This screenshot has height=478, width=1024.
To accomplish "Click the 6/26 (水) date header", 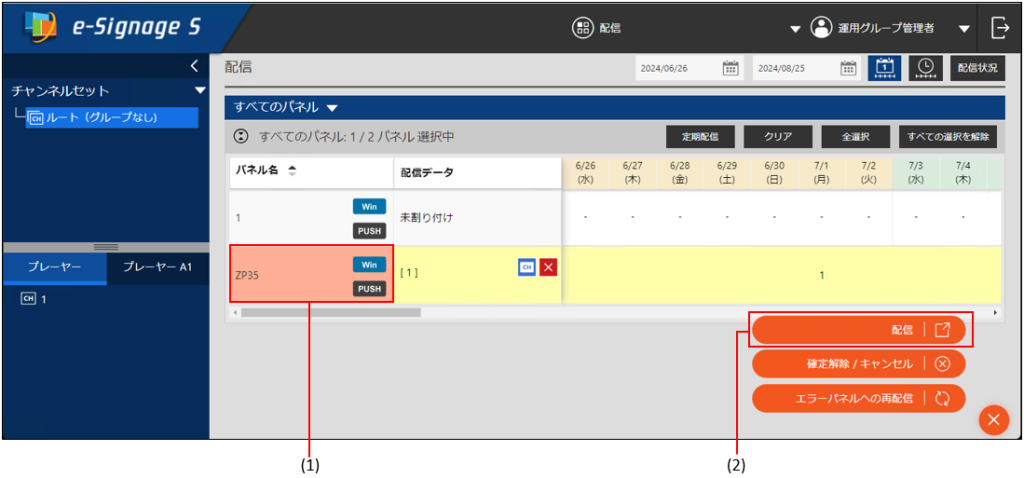I will pyautogui.click(x=585, y=173).
